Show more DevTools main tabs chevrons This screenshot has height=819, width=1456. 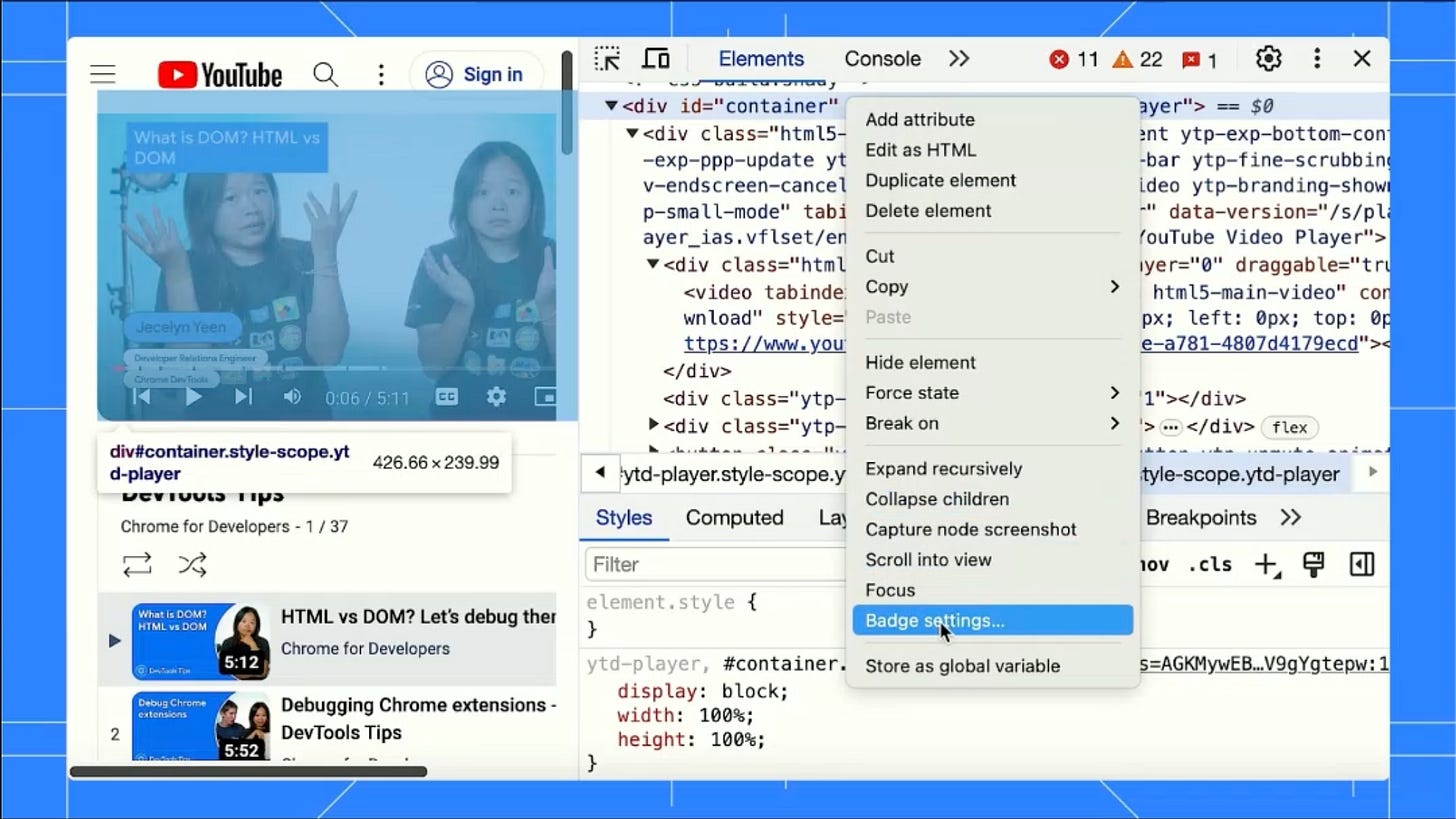[x=959, y=59]
